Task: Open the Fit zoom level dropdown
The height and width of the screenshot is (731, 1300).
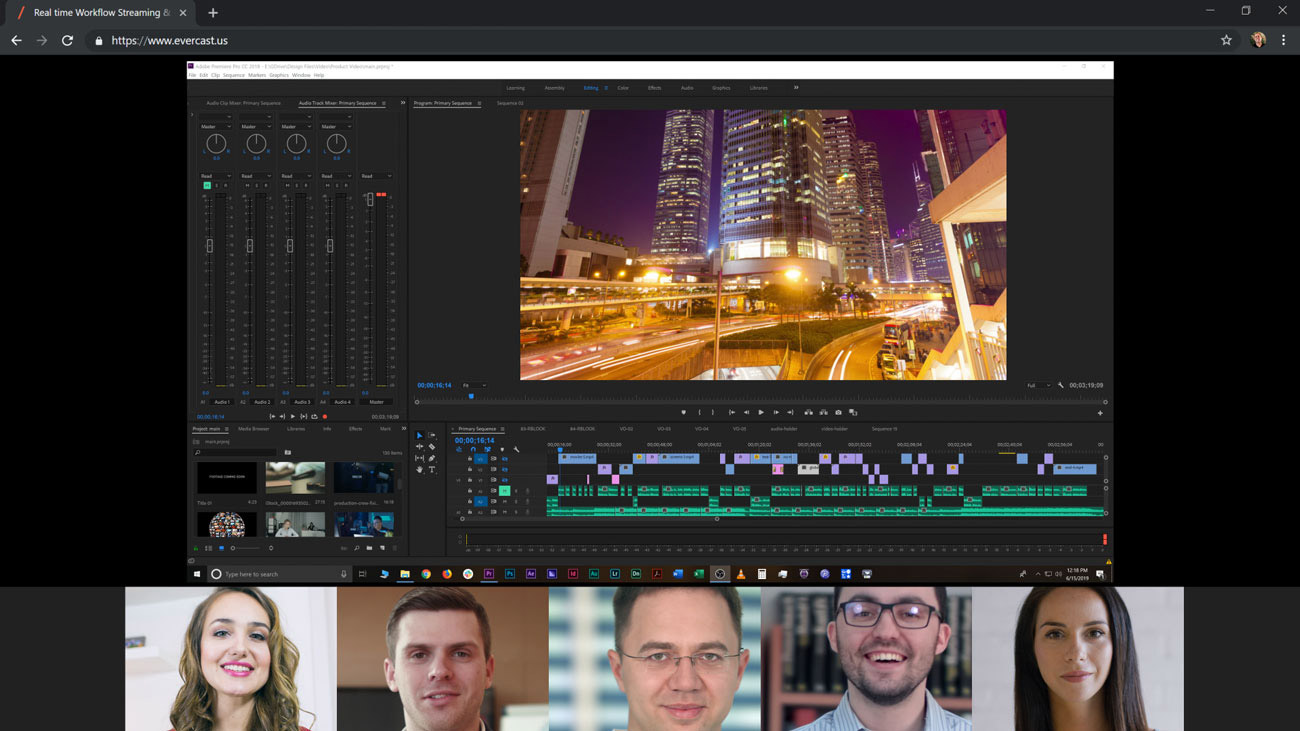Action: point(474,385)
